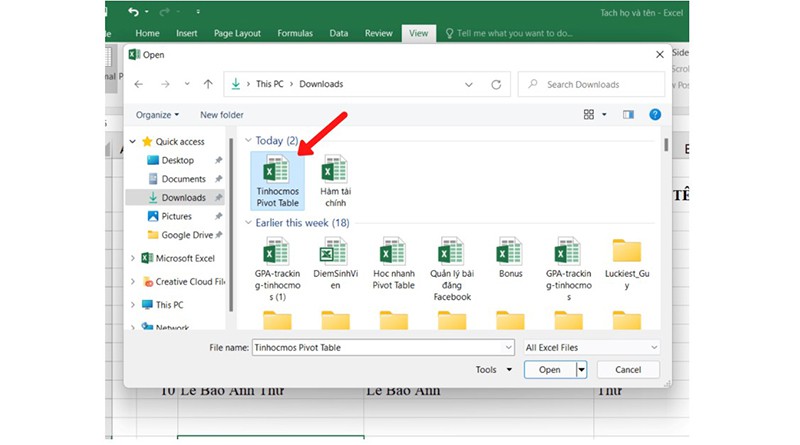800x445 pixels.
Task: Open Desktop in Quick access
Action: click(x=178, y=160)
